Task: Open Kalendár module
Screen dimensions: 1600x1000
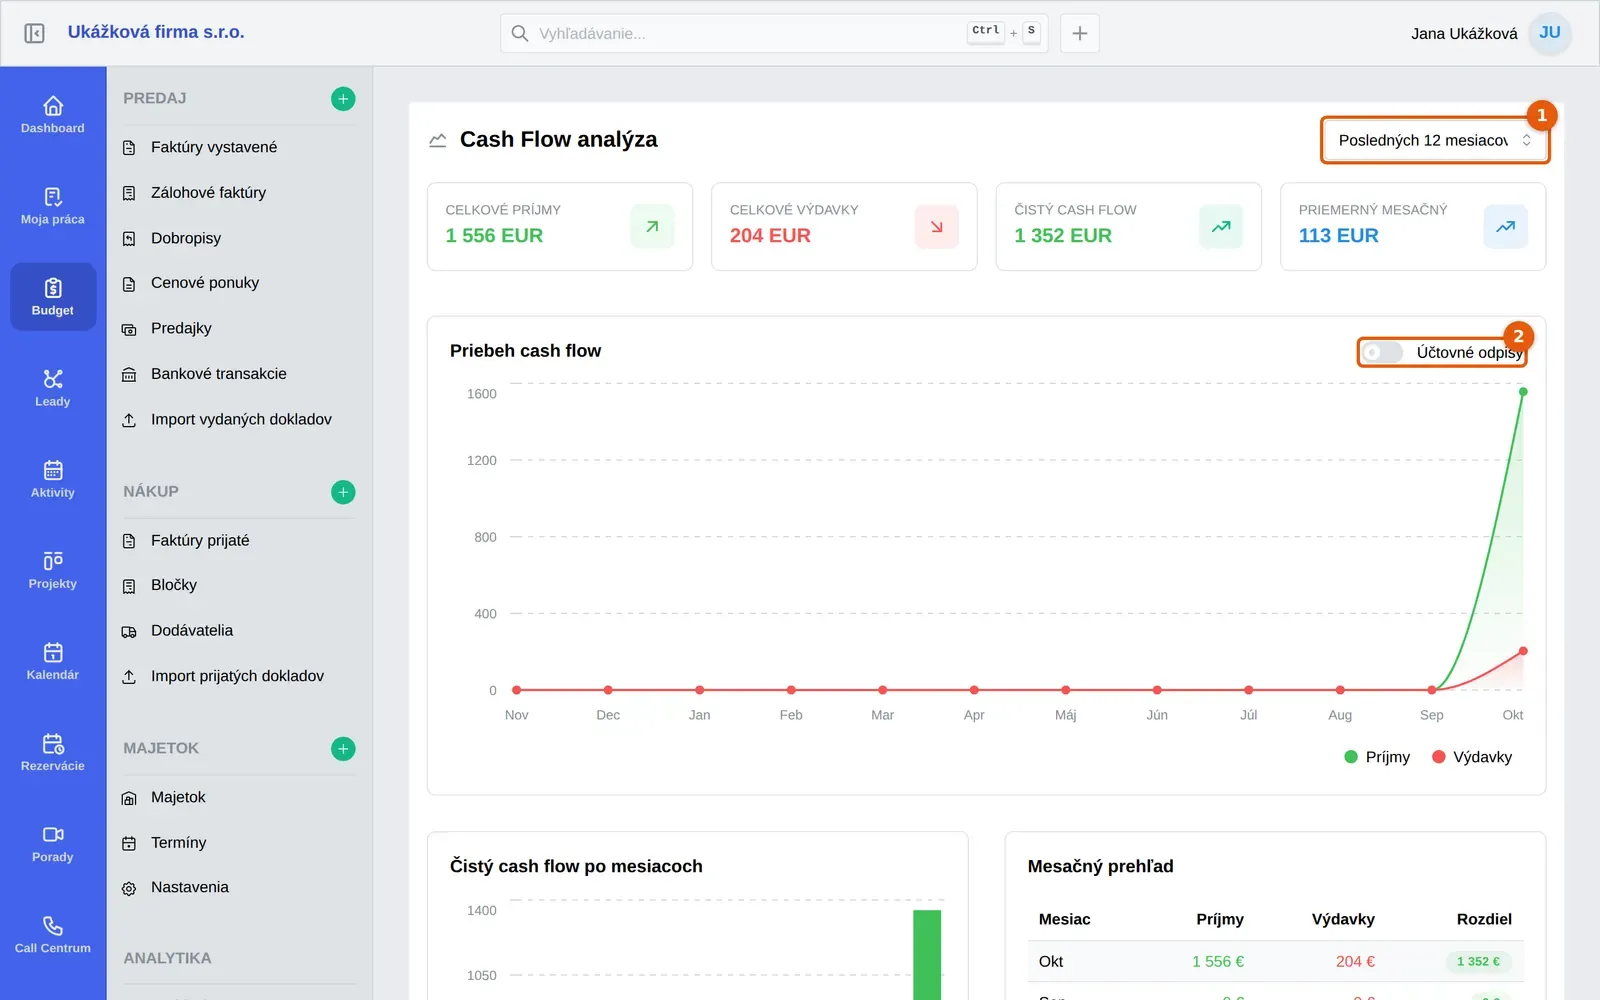Action: coord(53,661)
